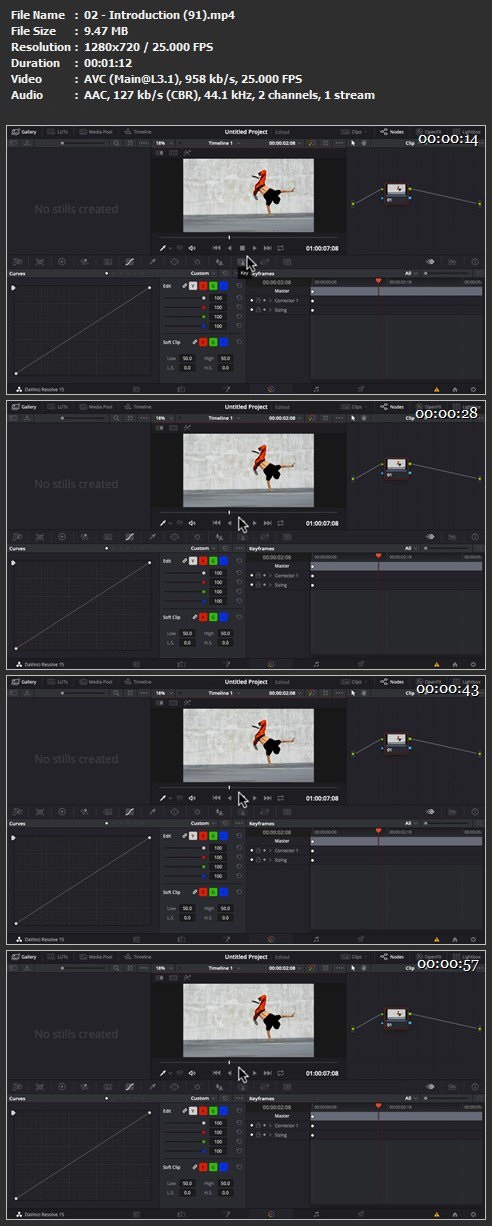
Task: Click the node thumbnail 01 in the 00:00:14 frame
Action: [x=396, y=187]
